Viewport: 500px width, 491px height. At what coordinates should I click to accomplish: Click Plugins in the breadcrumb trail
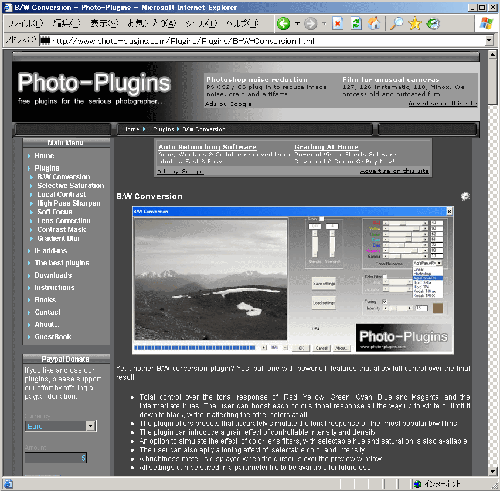click(x=163, y=129)
